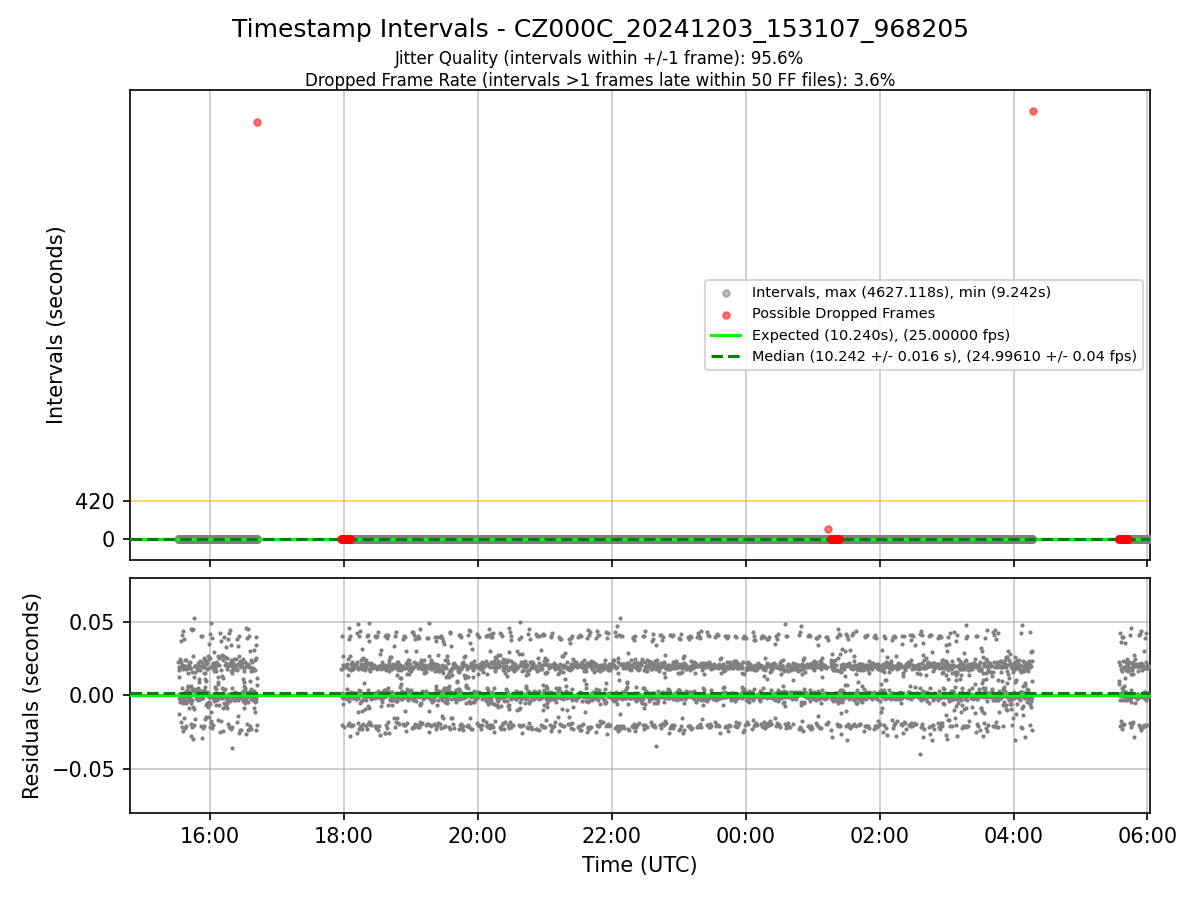Click the red dropped-frame cluster at 18:00

346,539
